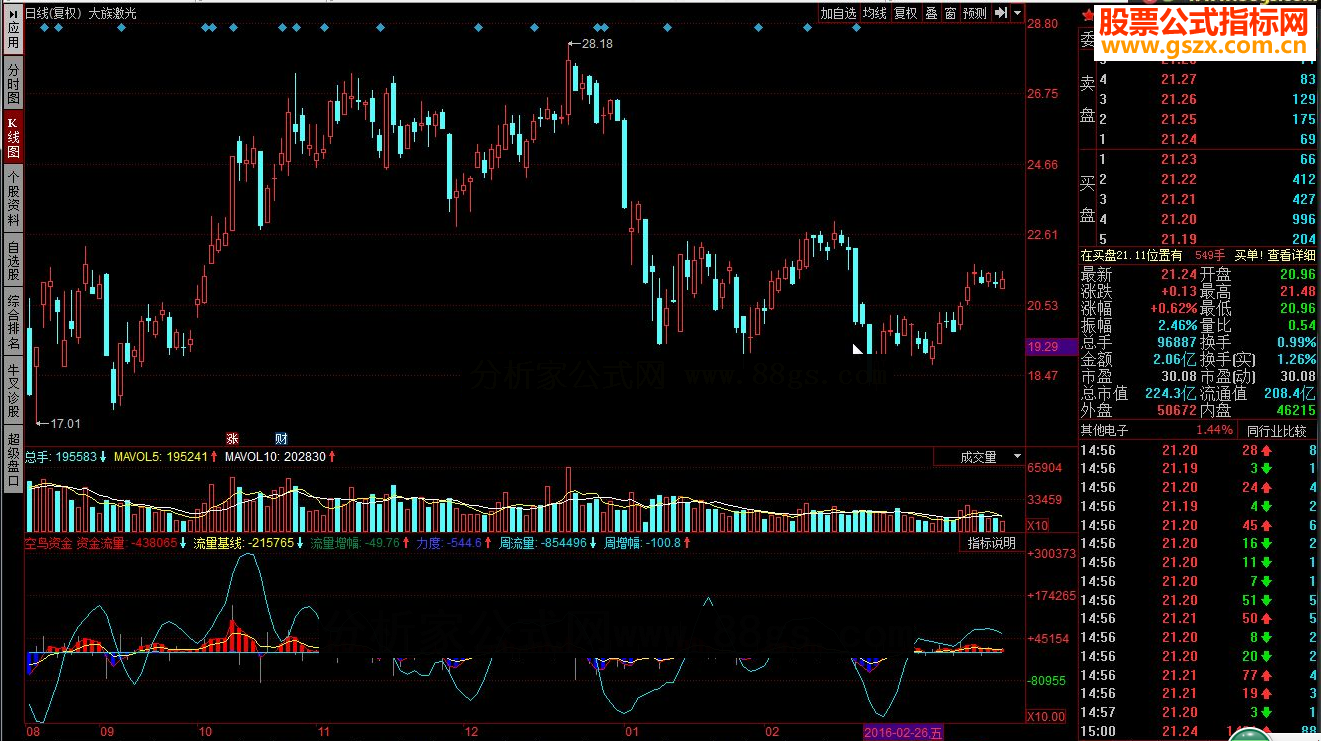Click the 总市值 value 224.3亿
This screenshot has height=741, width=1321.
[1172, 393]
